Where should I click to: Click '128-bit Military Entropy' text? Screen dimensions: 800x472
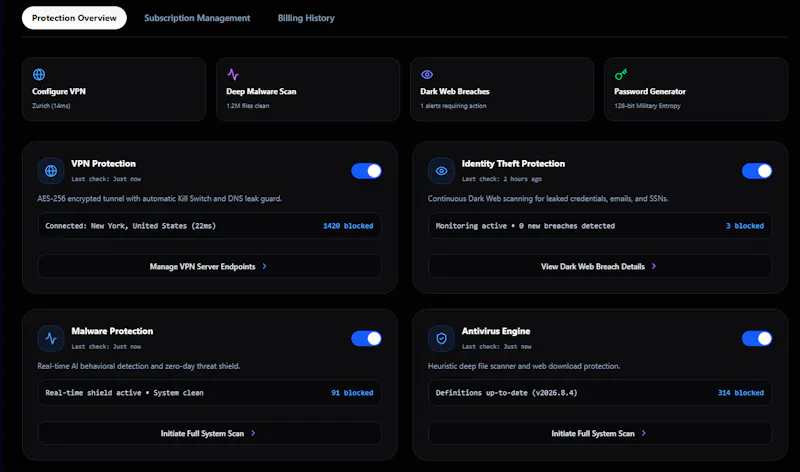[x=647, y=106]
